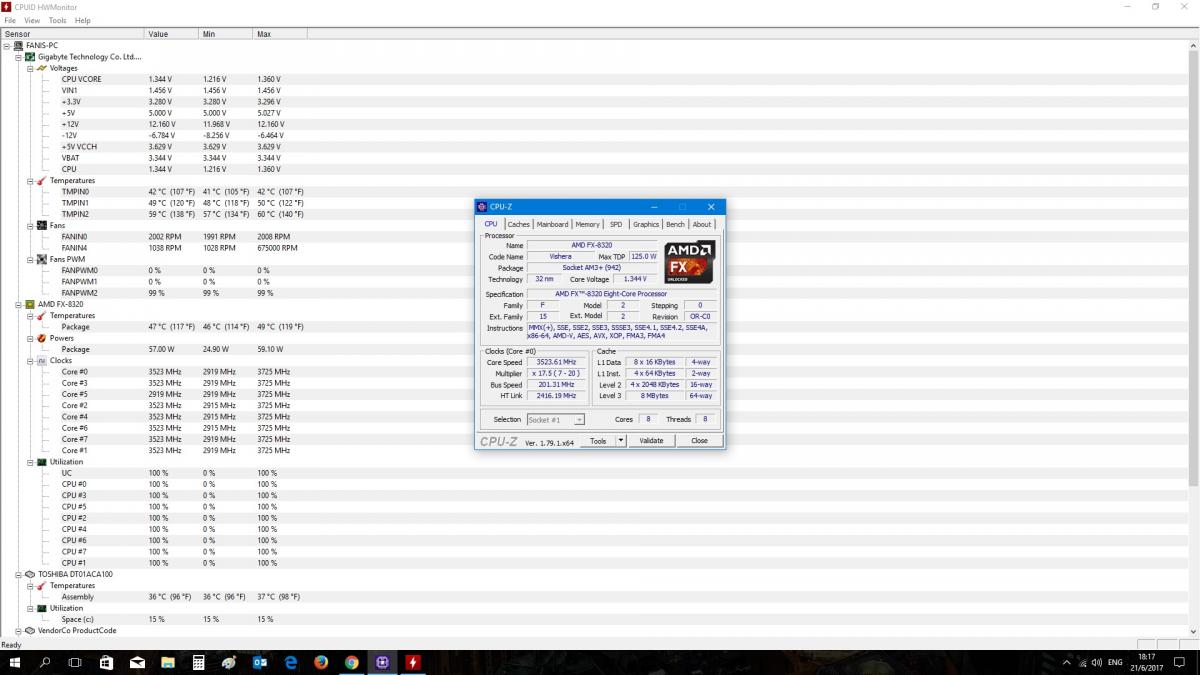1200x675 pixels.
Task: Click the Utilization icon under TOSHIBA DT01ACA100
Action: 41,608
